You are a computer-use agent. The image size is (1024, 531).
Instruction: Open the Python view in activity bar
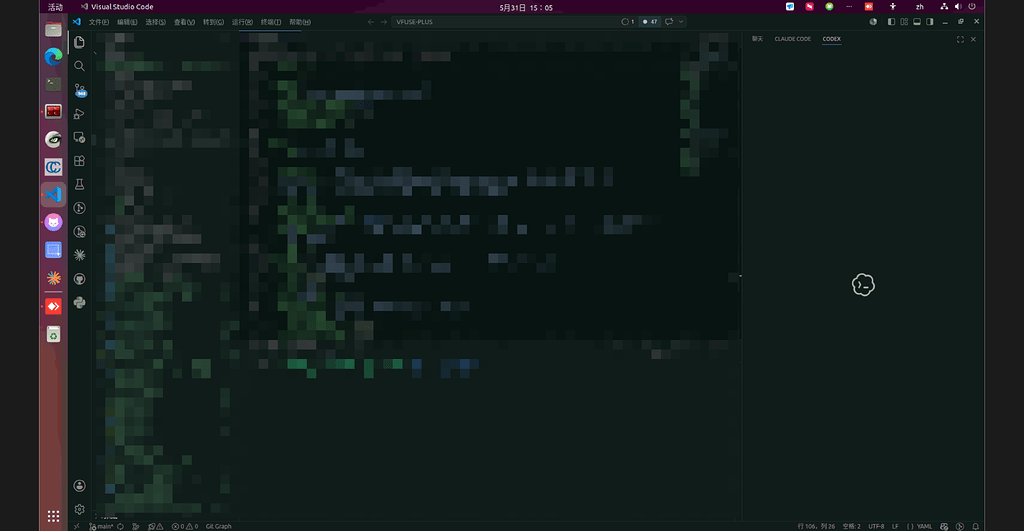point(79,302)
